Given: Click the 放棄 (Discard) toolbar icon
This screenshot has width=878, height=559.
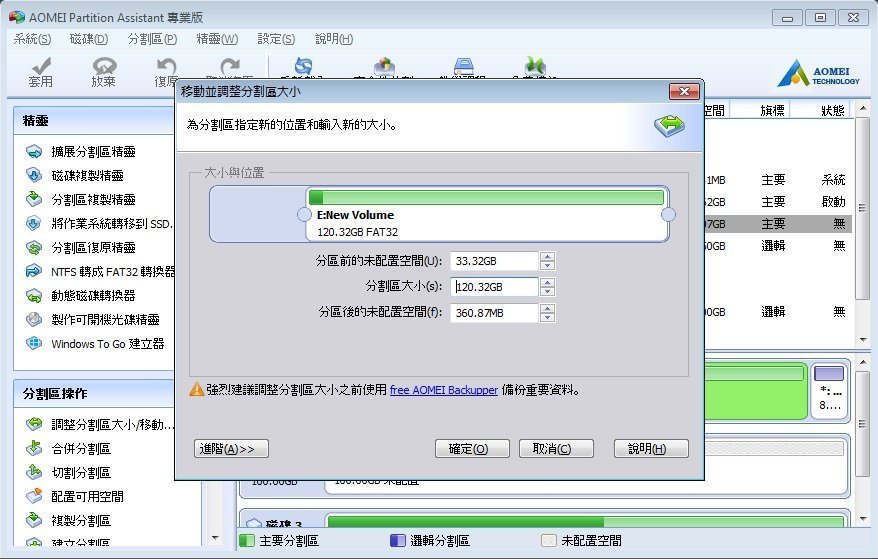Looking at the screenshot, I should click(x=104, y=72).
